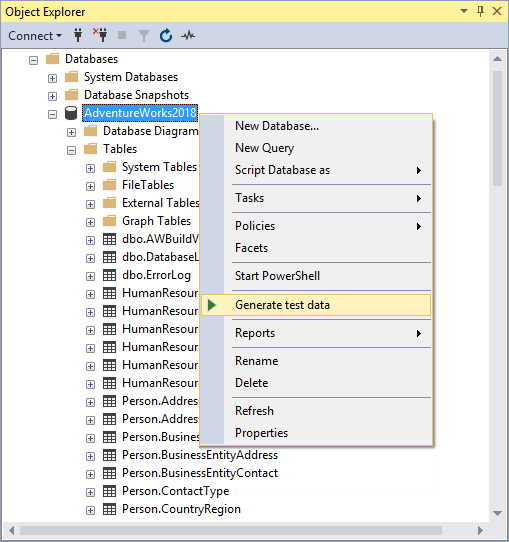This screenshot has width=509, height=542.
Task: Click the Stop square icon in toolbar
Action: click(x=122, y=35)
